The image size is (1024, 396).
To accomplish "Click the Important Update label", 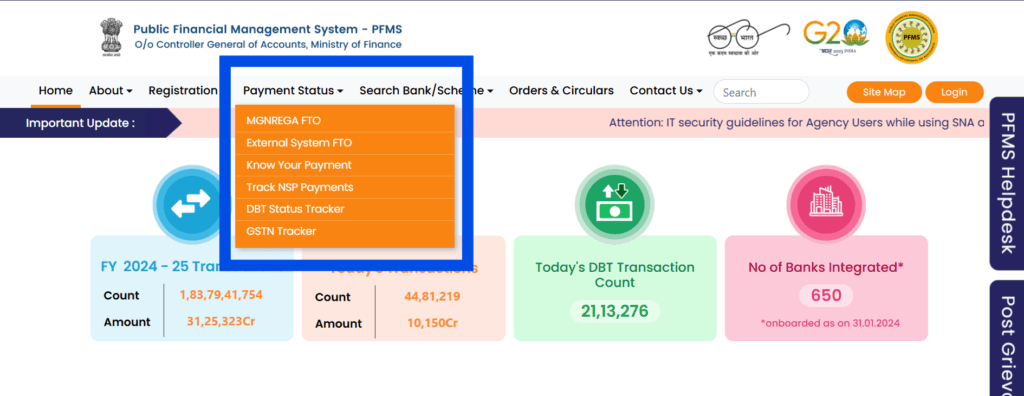I will [80, 123].
